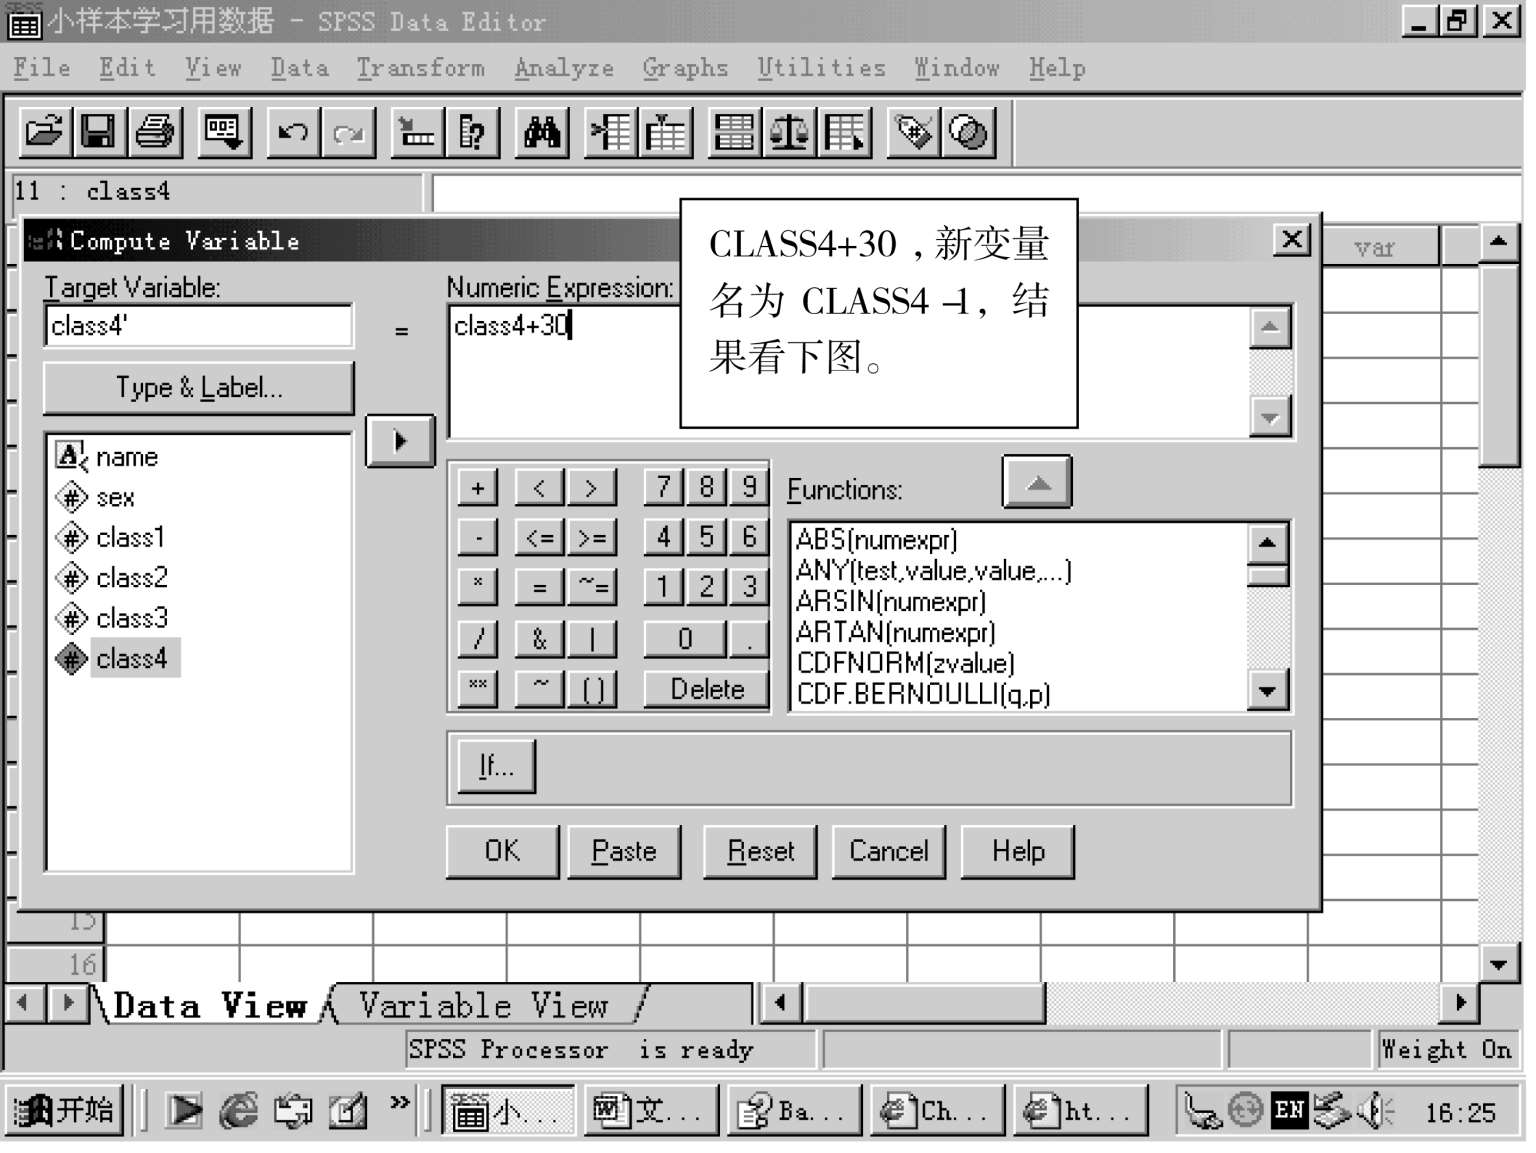Click the parentheses keypad button
Screen dimensions: 1536x1153
coord(593,689)
